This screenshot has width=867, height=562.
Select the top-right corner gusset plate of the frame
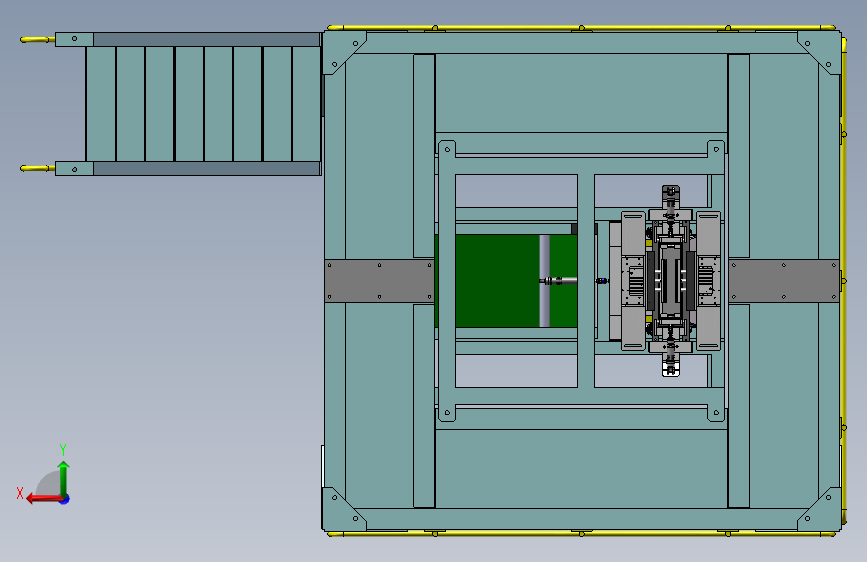click(823, 49)
